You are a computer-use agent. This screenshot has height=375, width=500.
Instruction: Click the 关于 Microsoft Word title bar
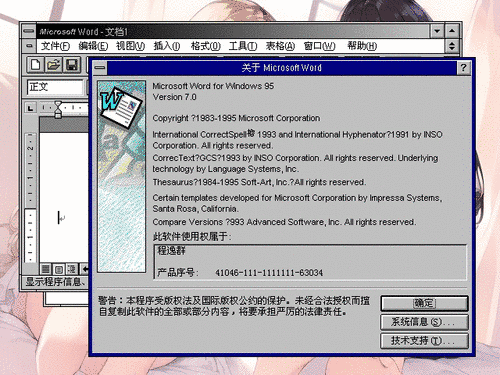(x=282, y=68)
